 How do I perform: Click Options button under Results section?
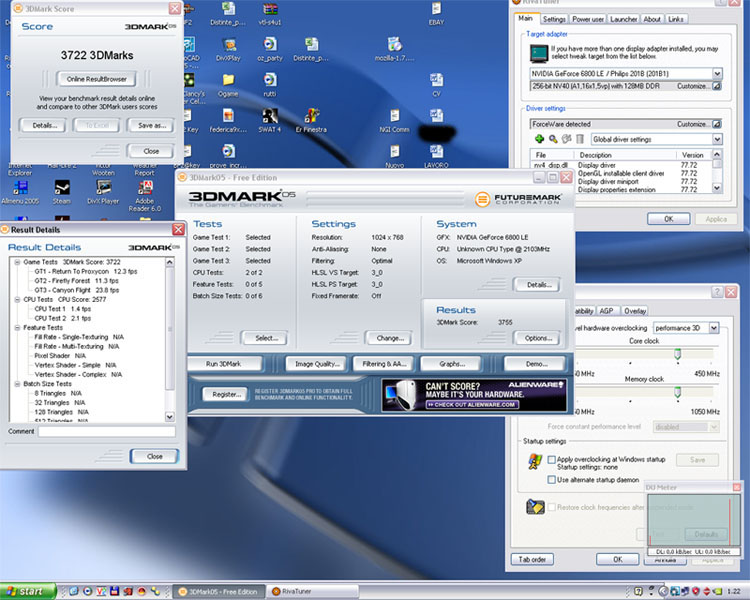point(538,338)
